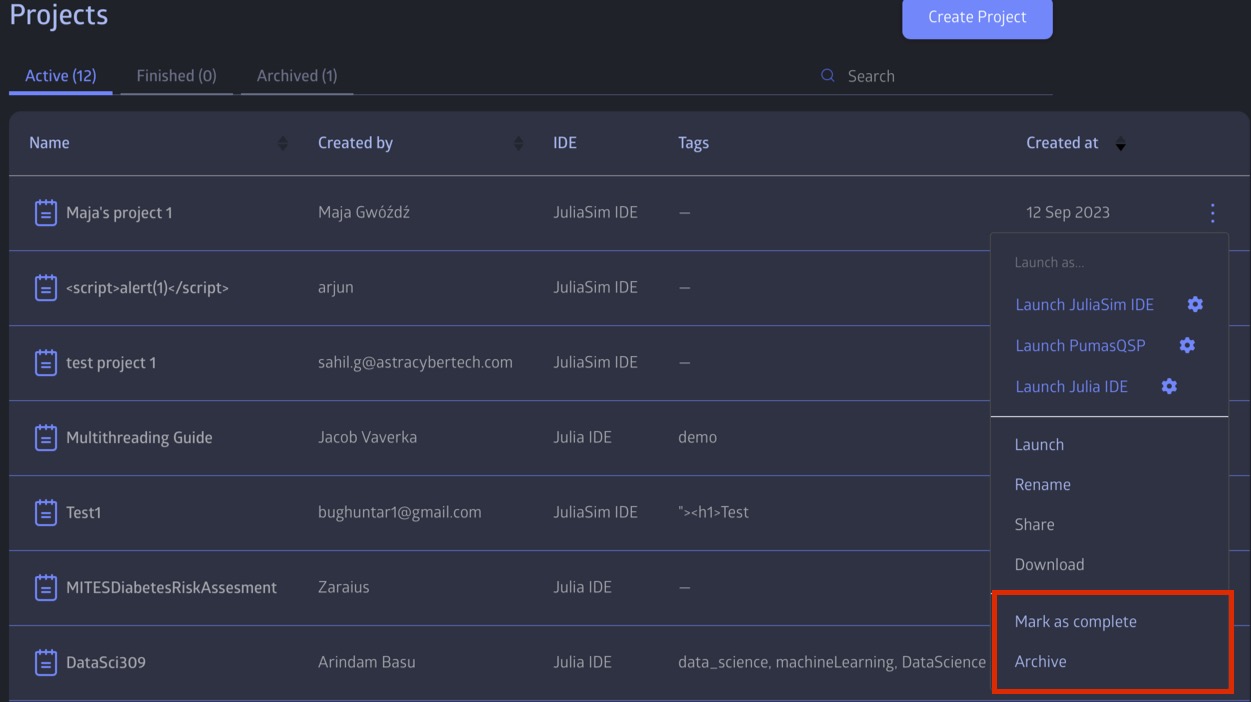Click creator bughuntar1@gmail.com
Screen dimensions: 1251x702
point(399,513)
